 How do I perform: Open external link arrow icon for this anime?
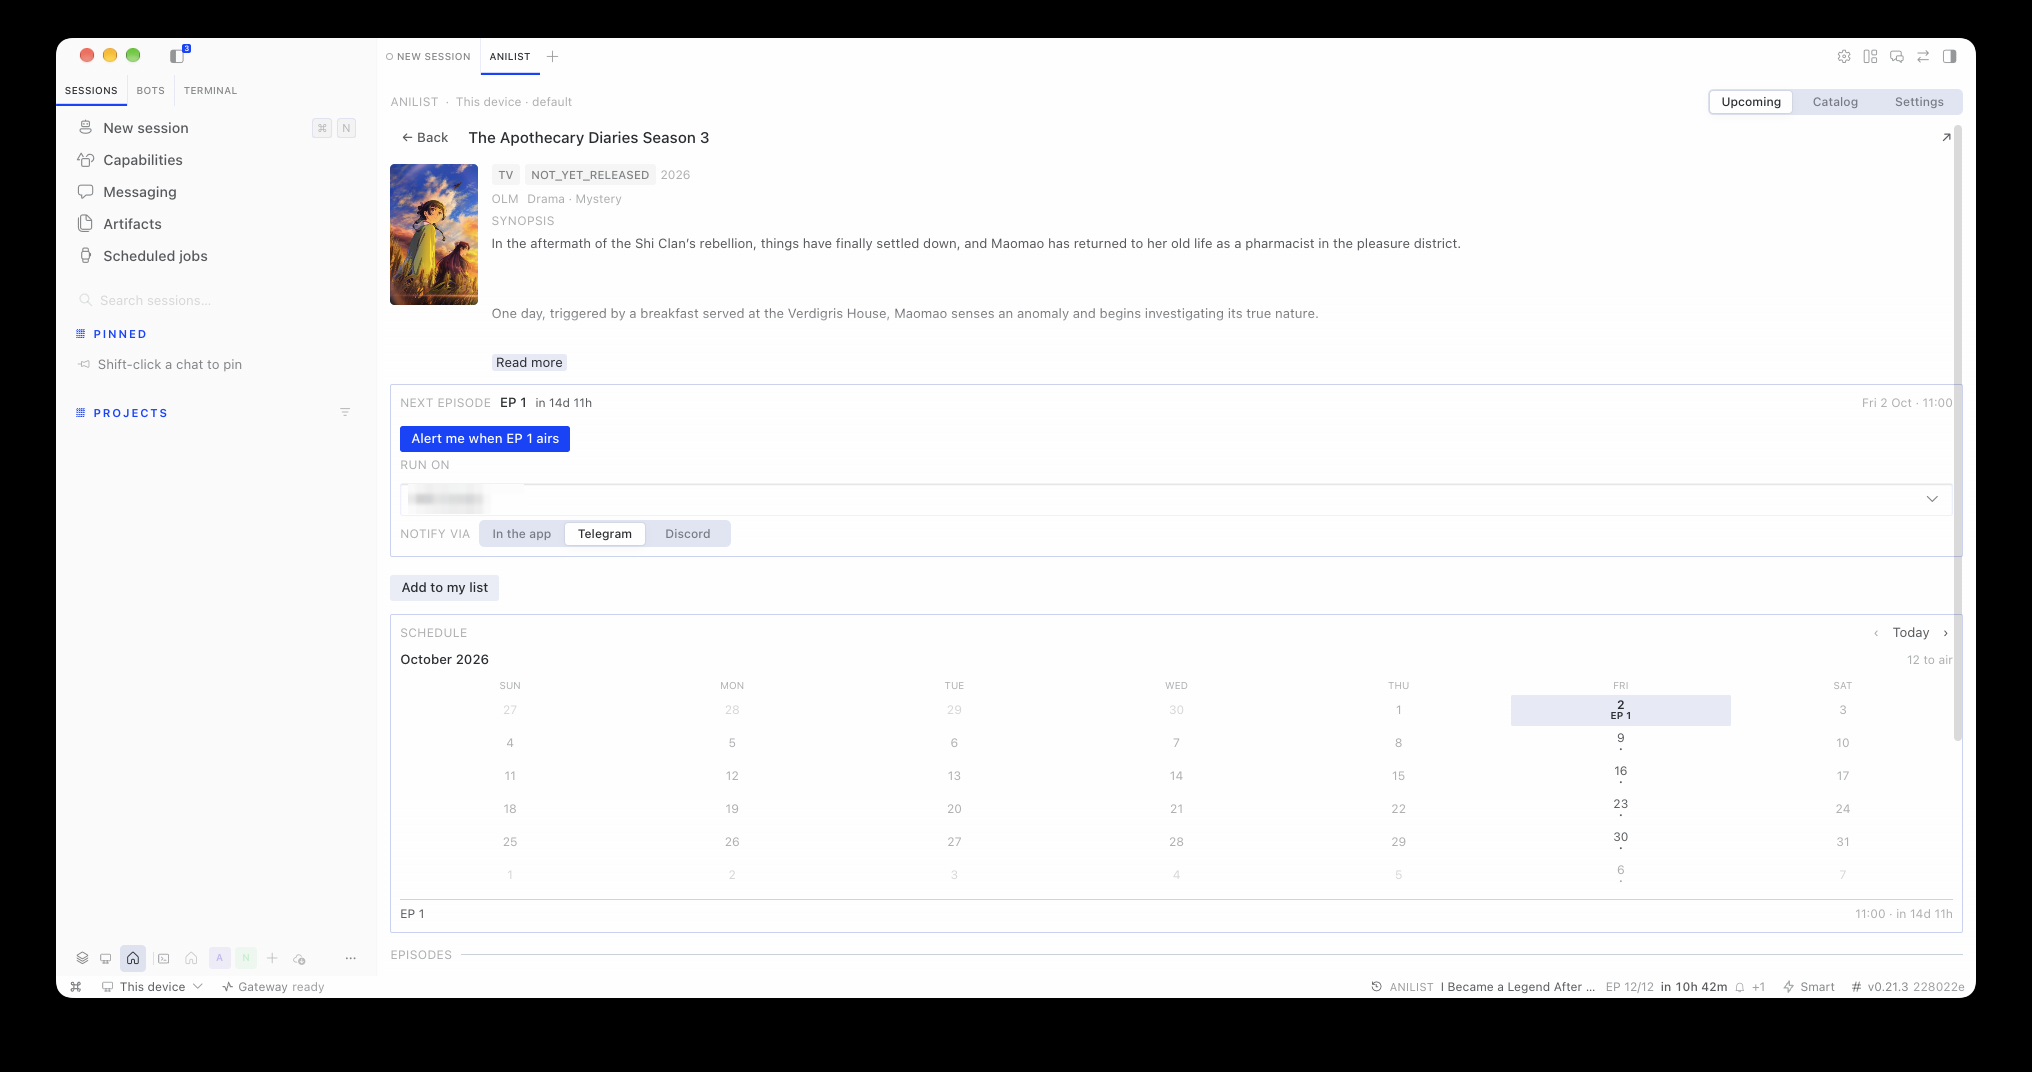pos(1946,137)
